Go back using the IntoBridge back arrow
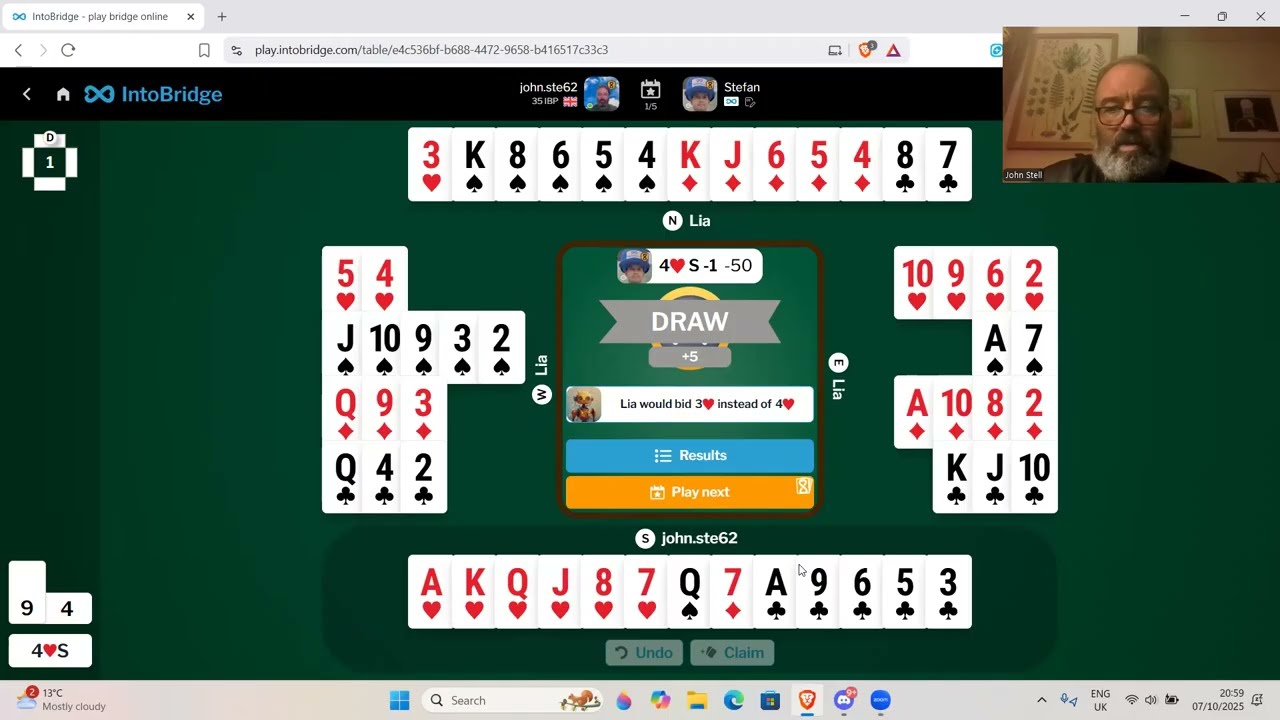1280x720 pixels. (x=27, y=94)
